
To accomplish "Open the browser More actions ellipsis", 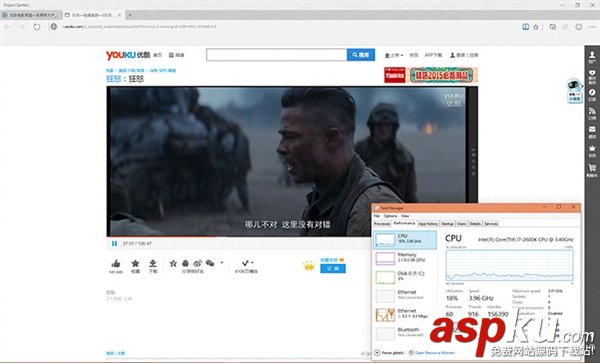I will 592,27.
